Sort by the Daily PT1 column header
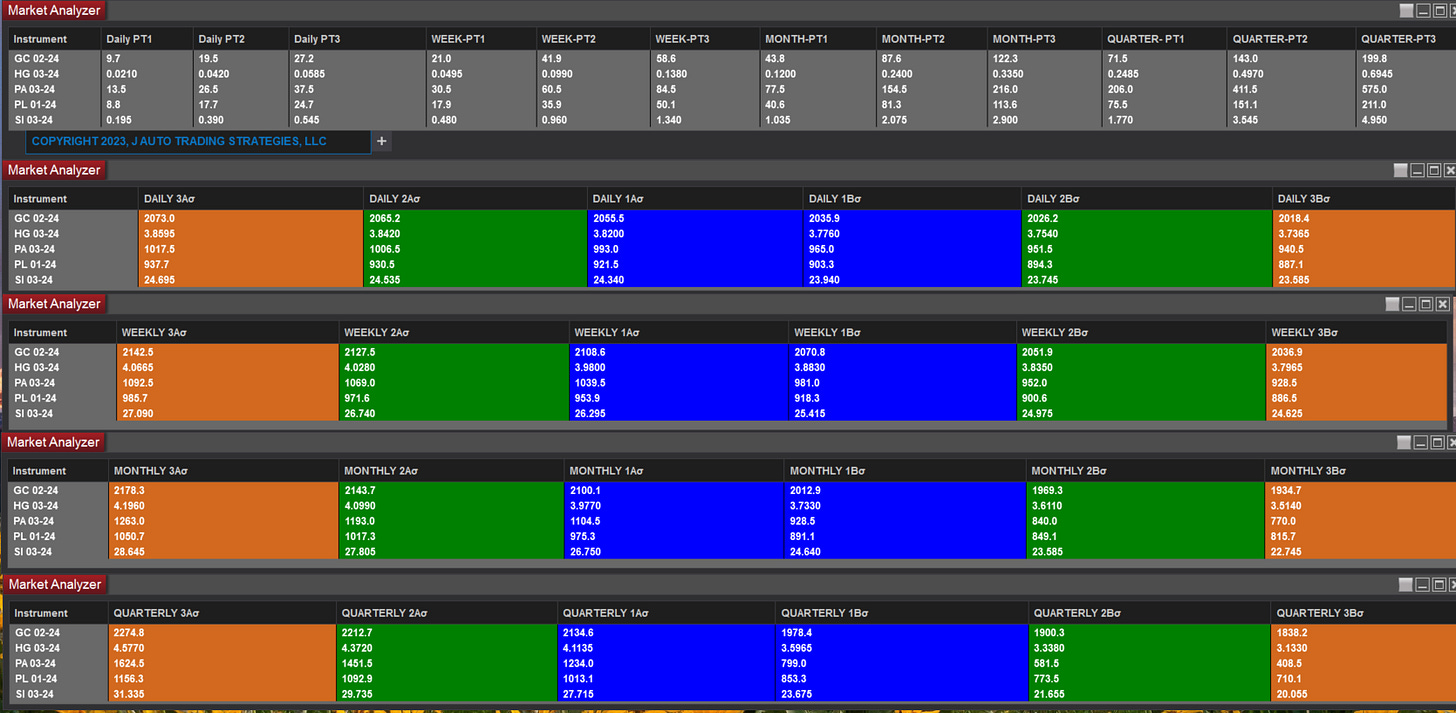1456x713 pixels. tap(146, 39)
